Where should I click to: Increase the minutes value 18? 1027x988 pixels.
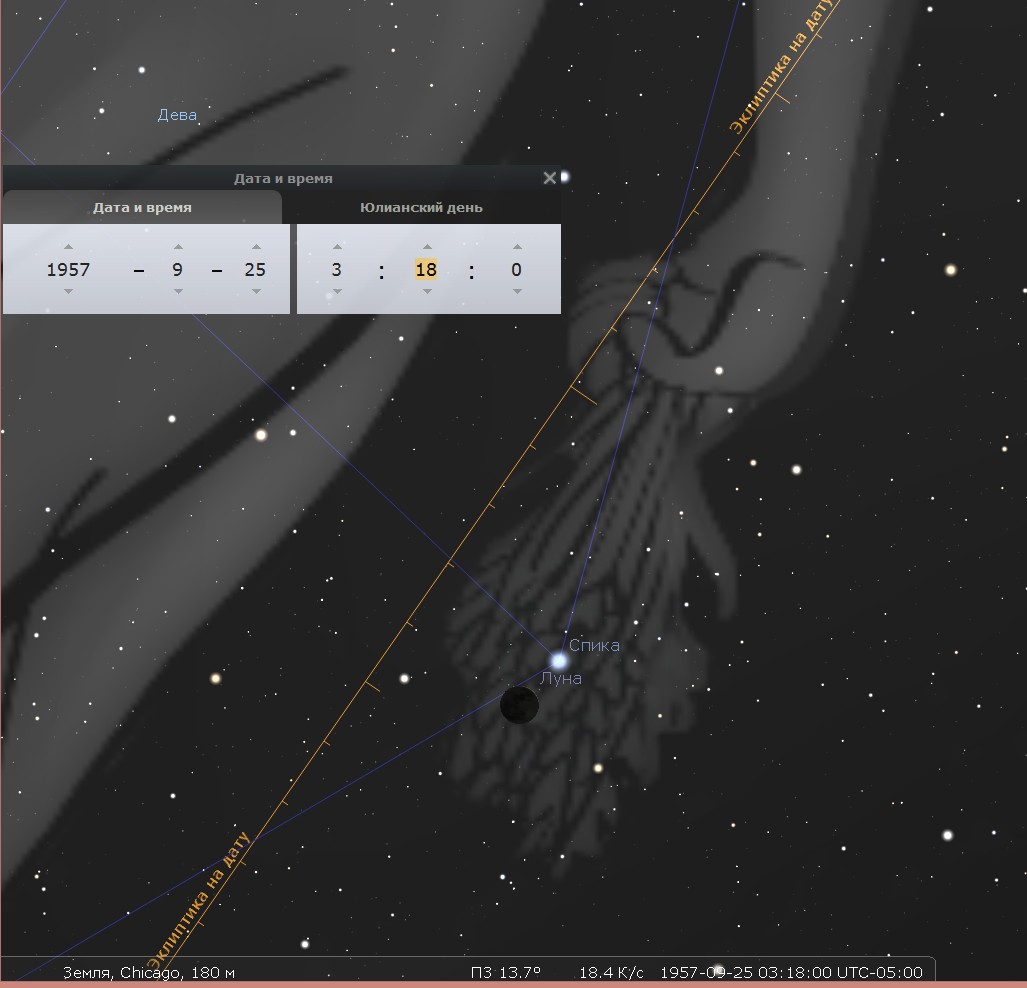tap(427, 247)
